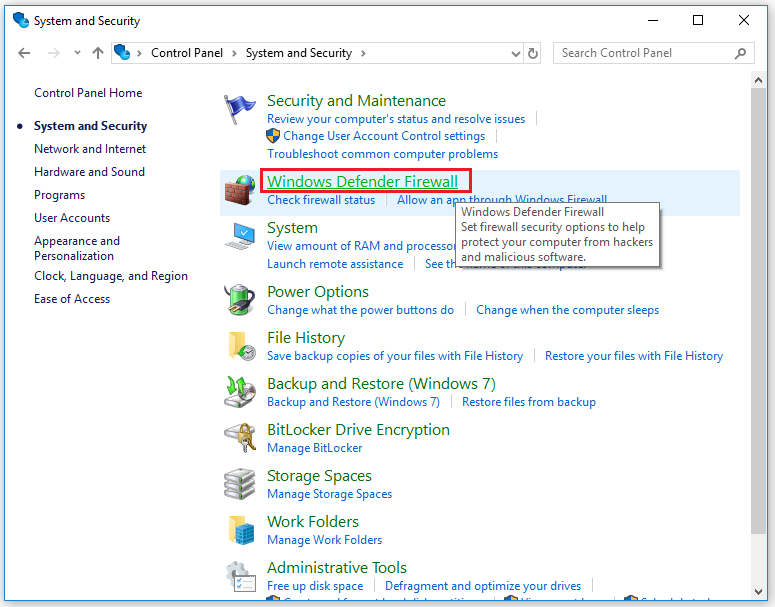Click the Security and Maintenance flag icon
Screen dimensions: 775x607
240,109
